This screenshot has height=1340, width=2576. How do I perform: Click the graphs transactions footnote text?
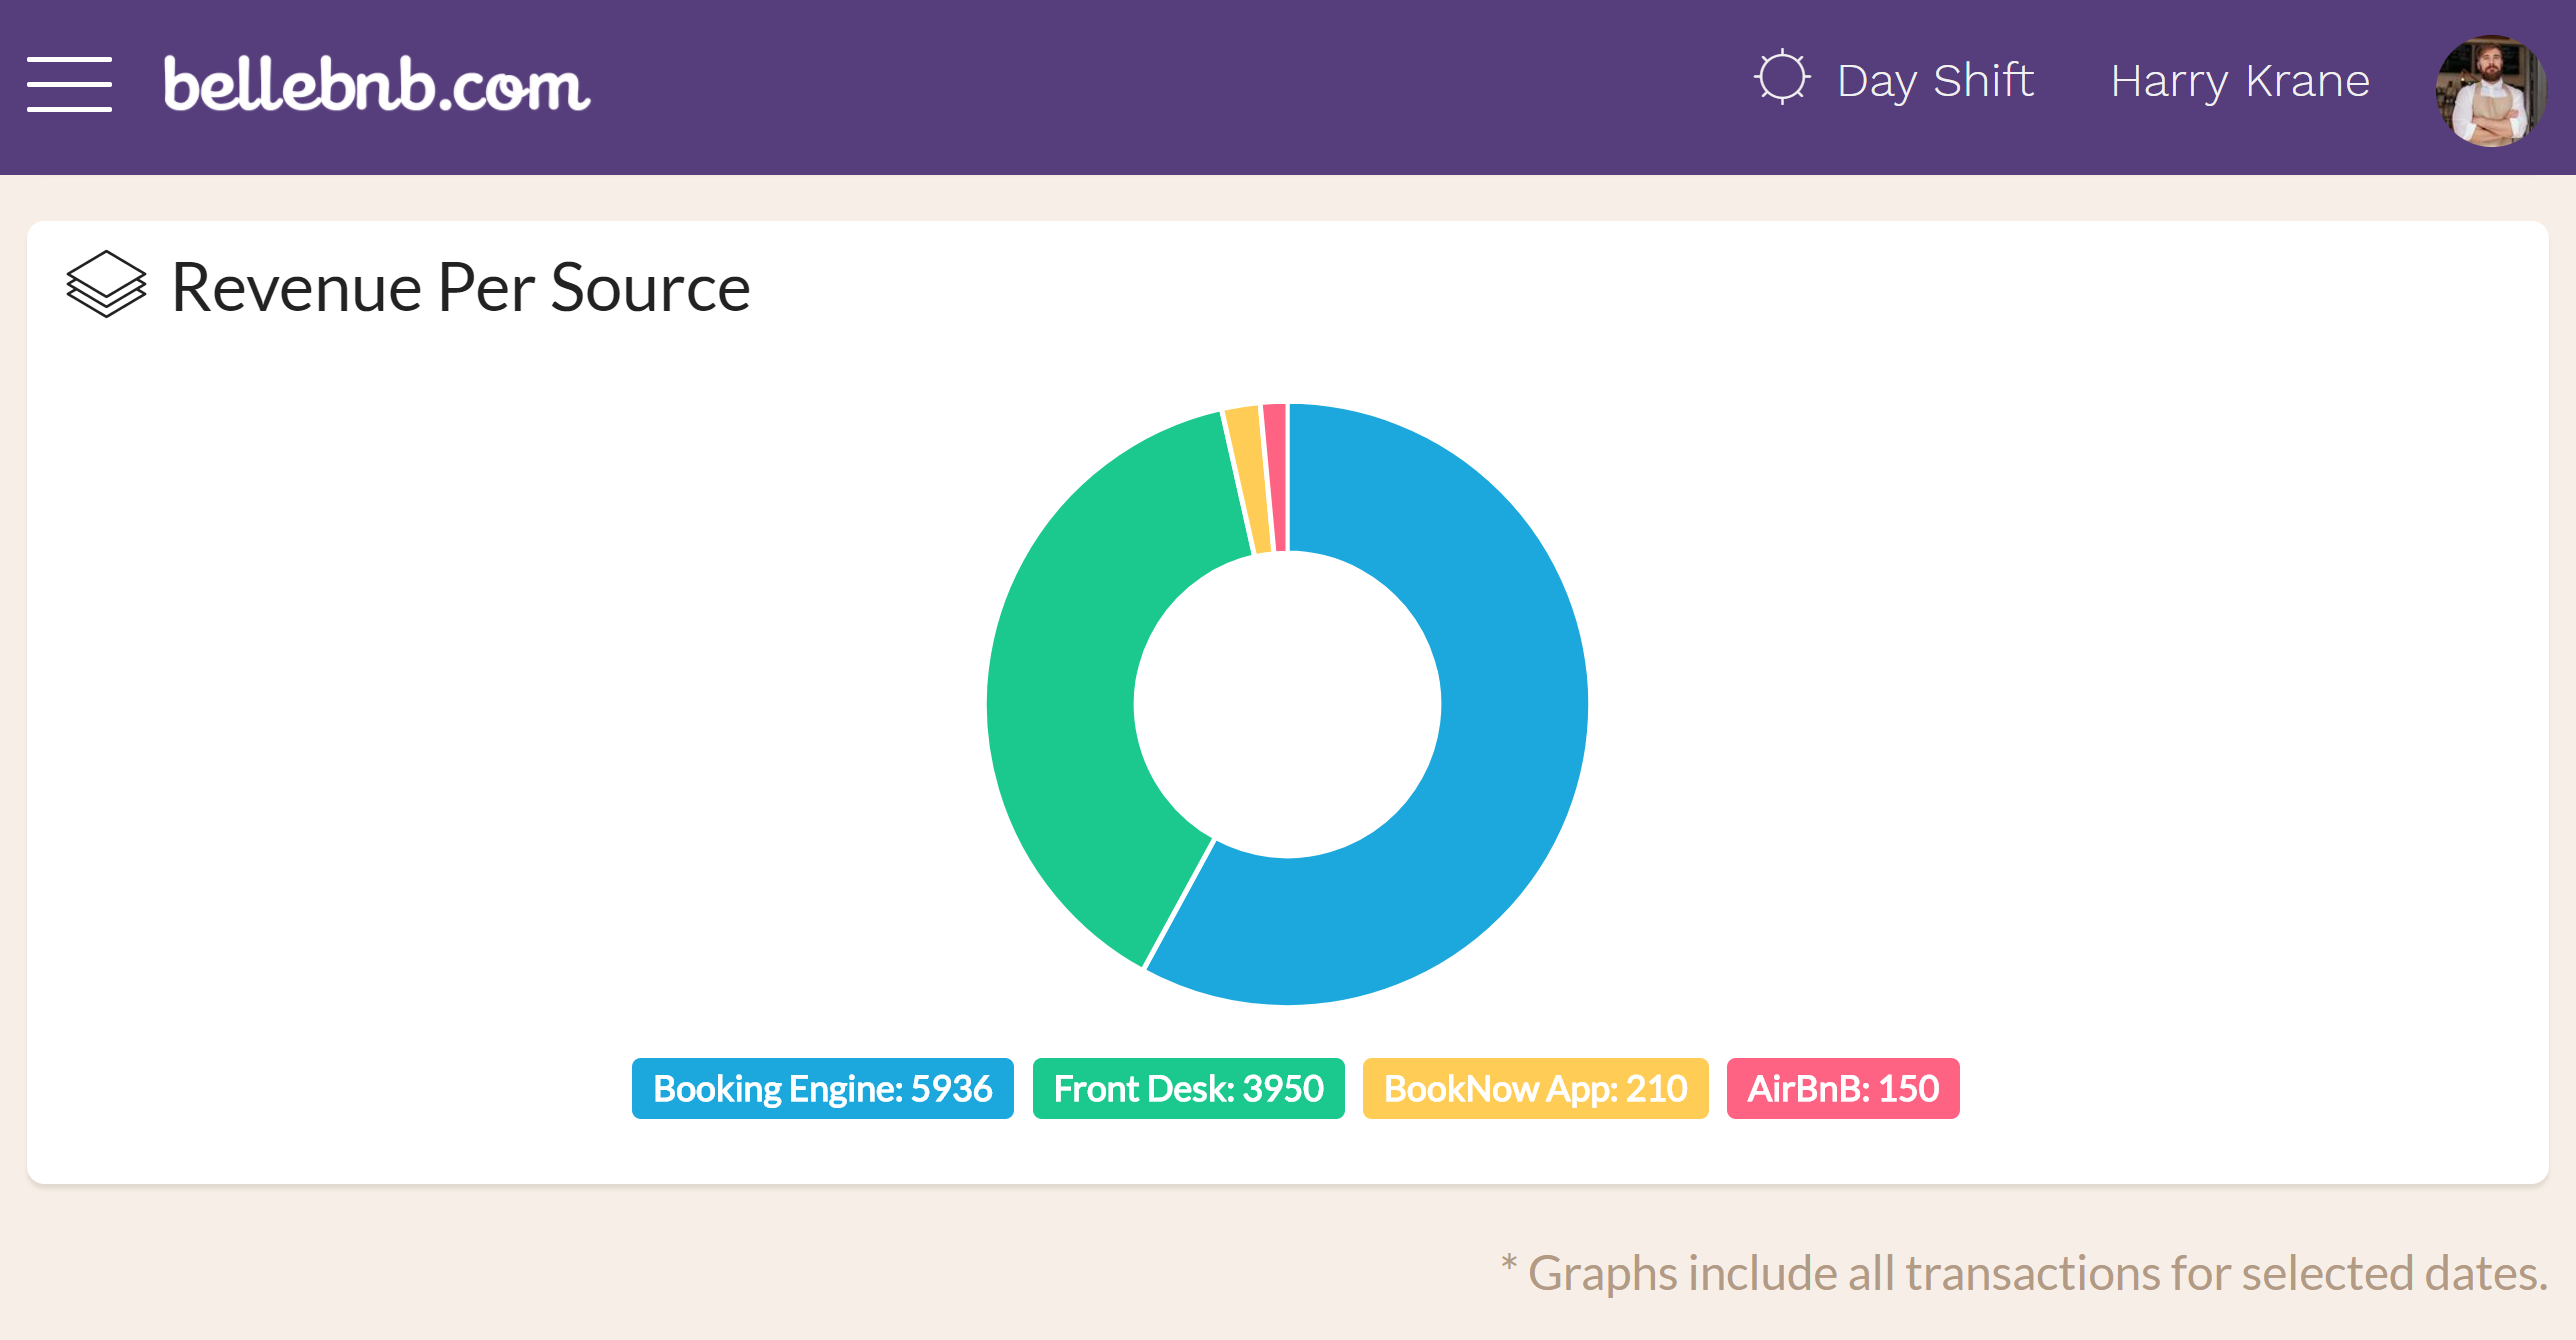click(2024, 1274)
